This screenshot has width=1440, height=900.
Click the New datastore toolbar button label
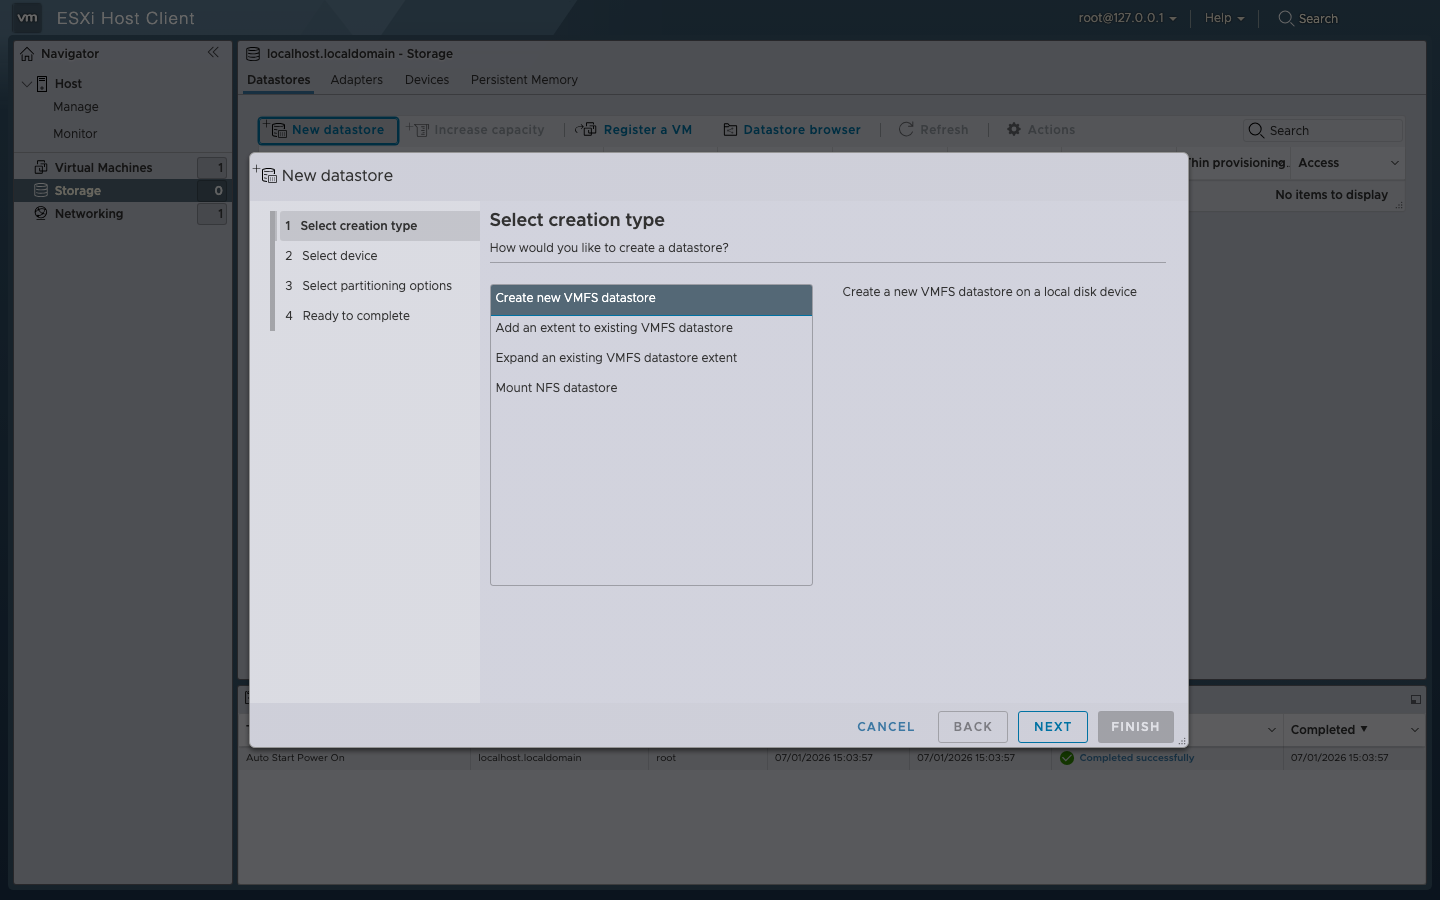pyautogui.click(x=338, y=130)
